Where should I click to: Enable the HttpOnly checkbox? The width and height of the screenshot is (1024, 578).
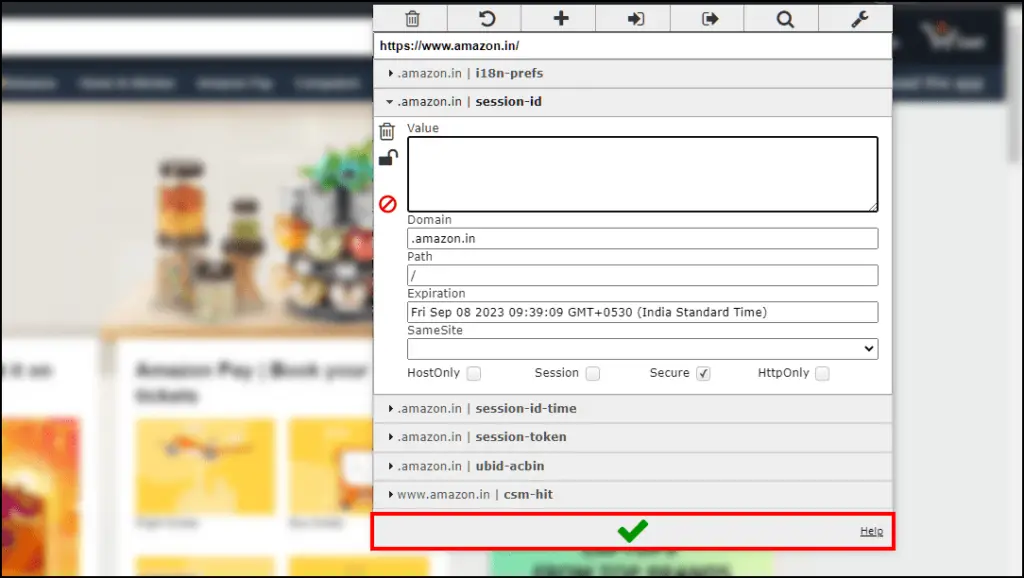822,374
